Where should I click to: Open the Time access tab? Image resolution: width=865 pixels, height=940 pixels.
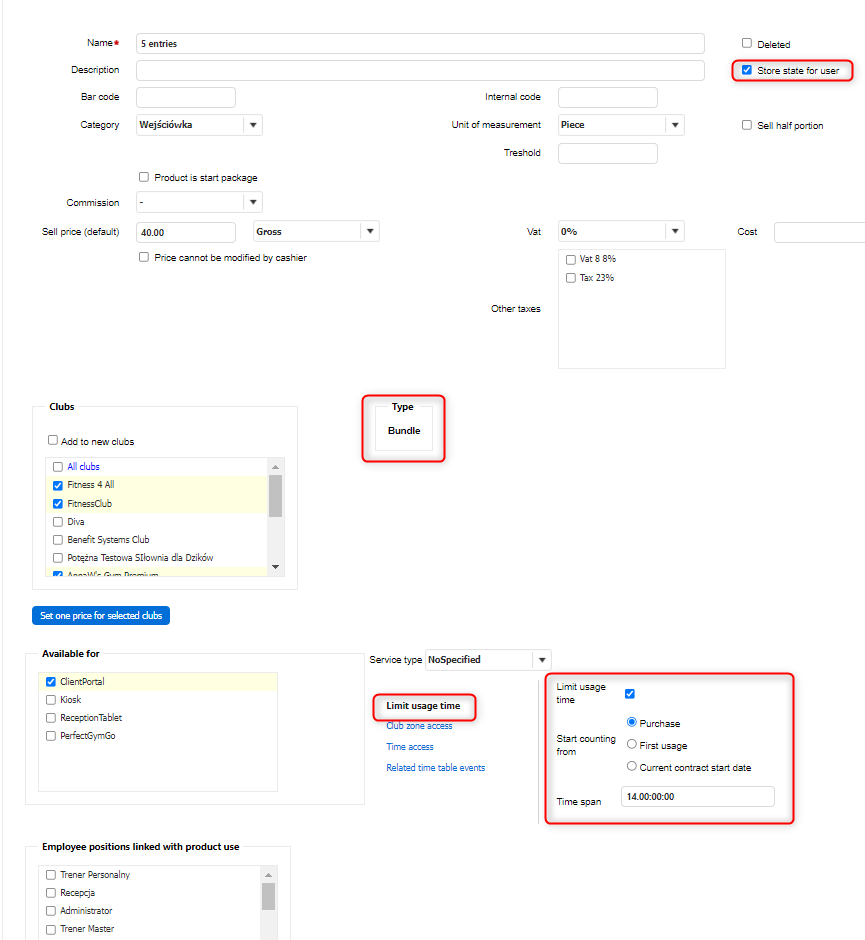coord(410,747)
